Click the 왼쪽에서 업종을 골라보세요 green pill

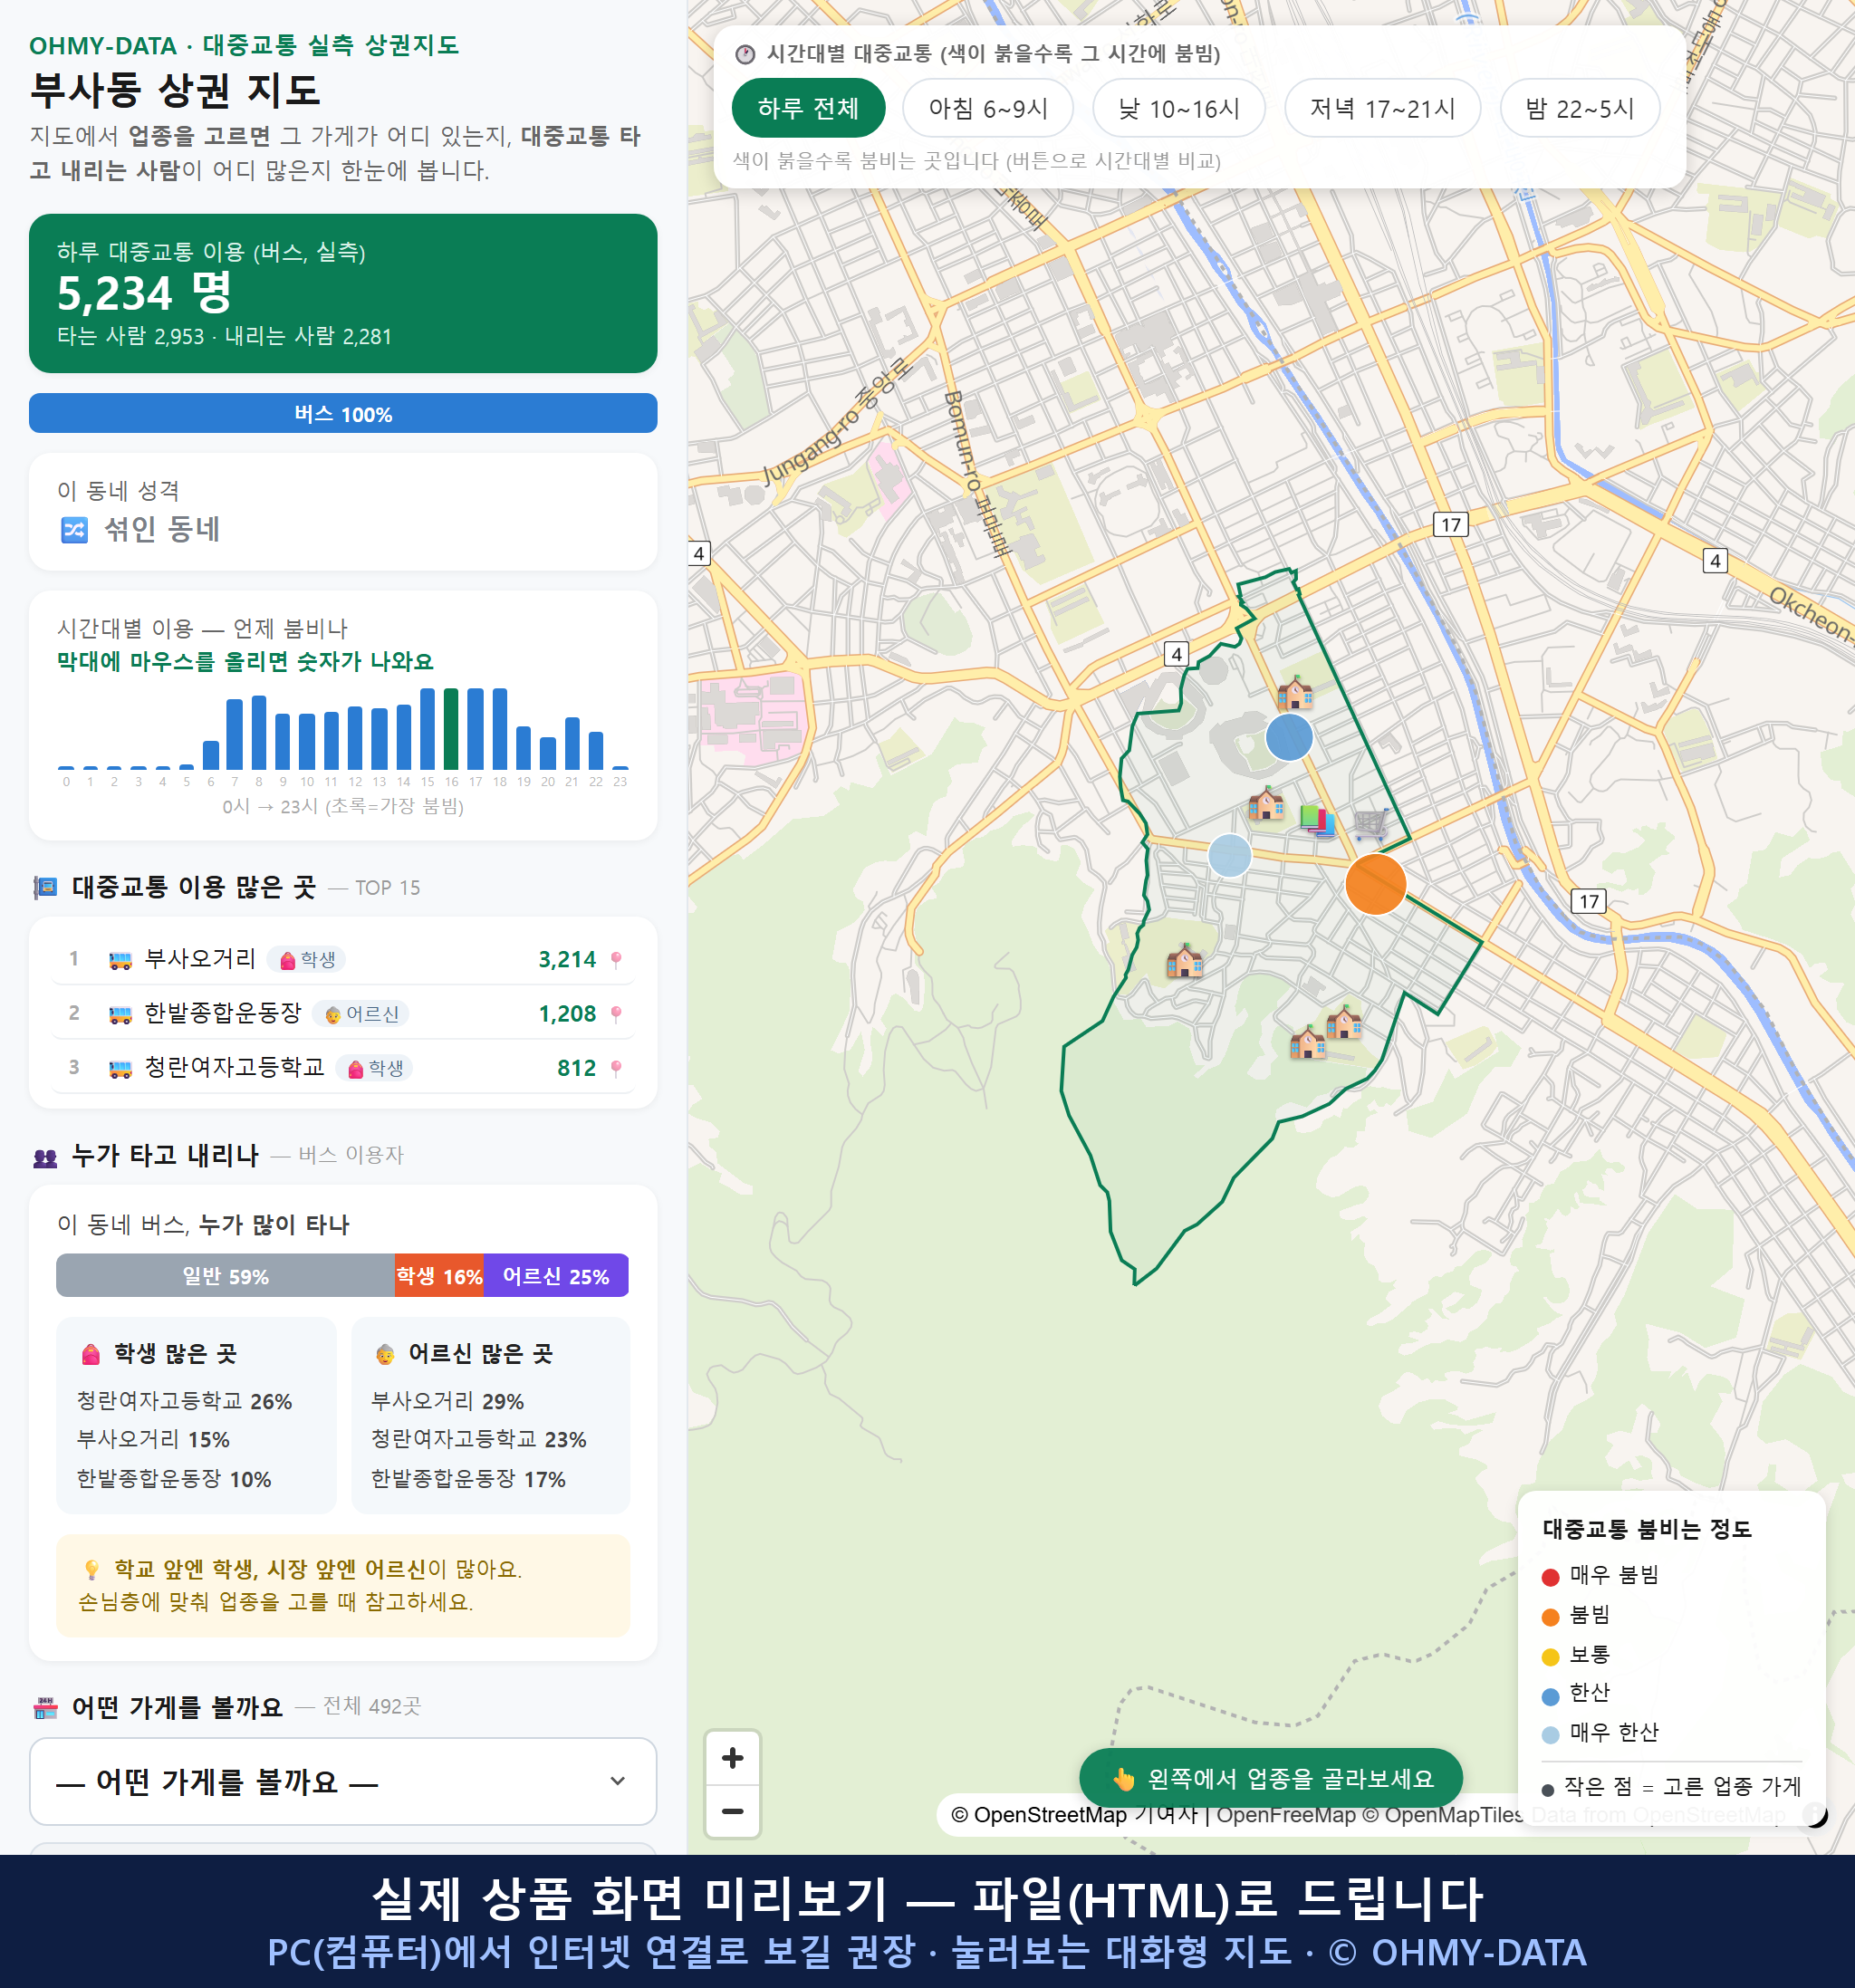pos(1271,1779)
